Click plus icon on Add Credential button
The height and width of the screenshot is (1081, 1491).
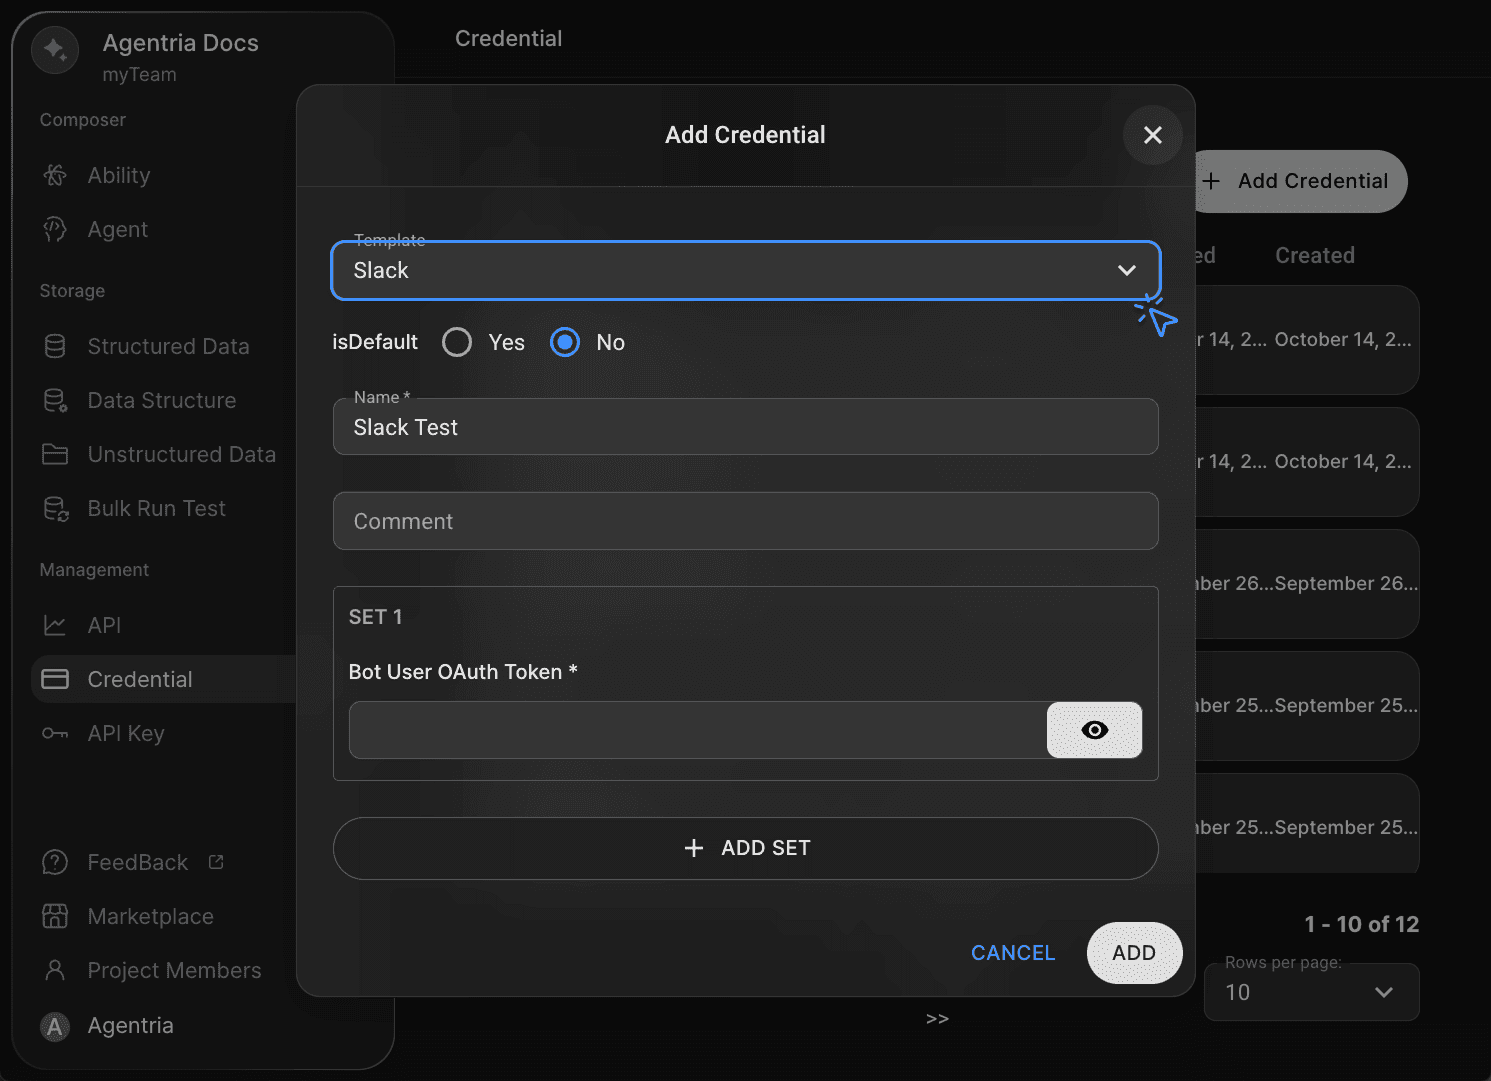click(1212, 181)
